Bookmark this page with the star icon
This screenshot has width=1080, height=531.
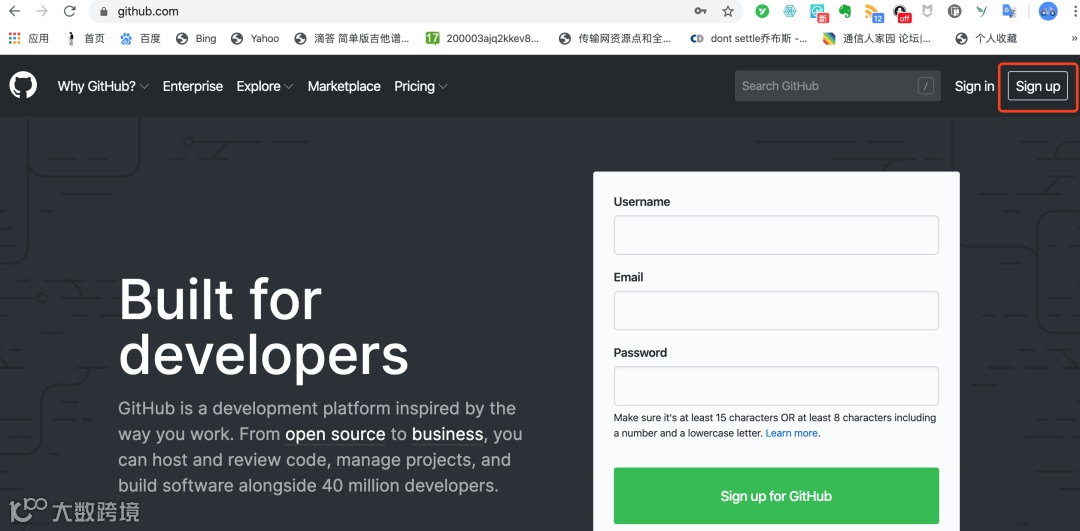[x=728, y=11]
